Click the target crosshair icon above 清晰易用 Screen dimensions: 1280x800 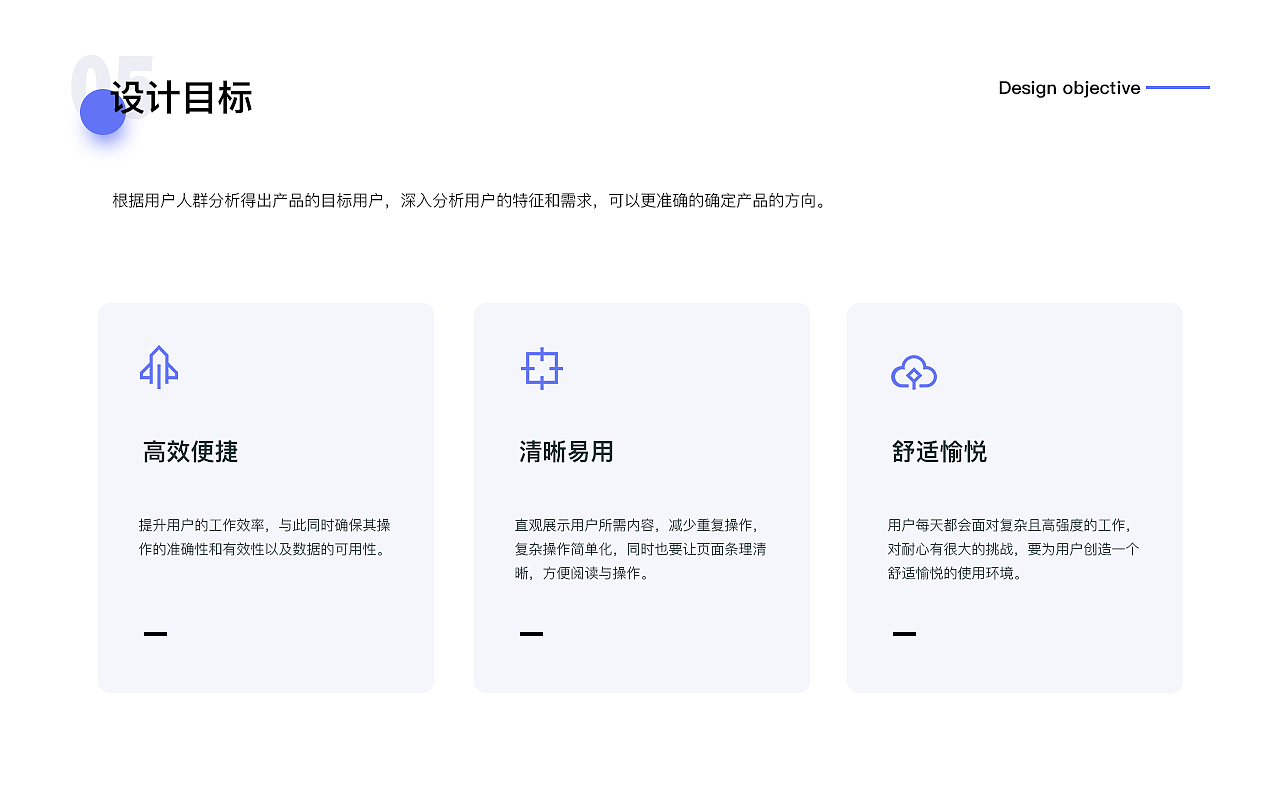tap(542, 369)
